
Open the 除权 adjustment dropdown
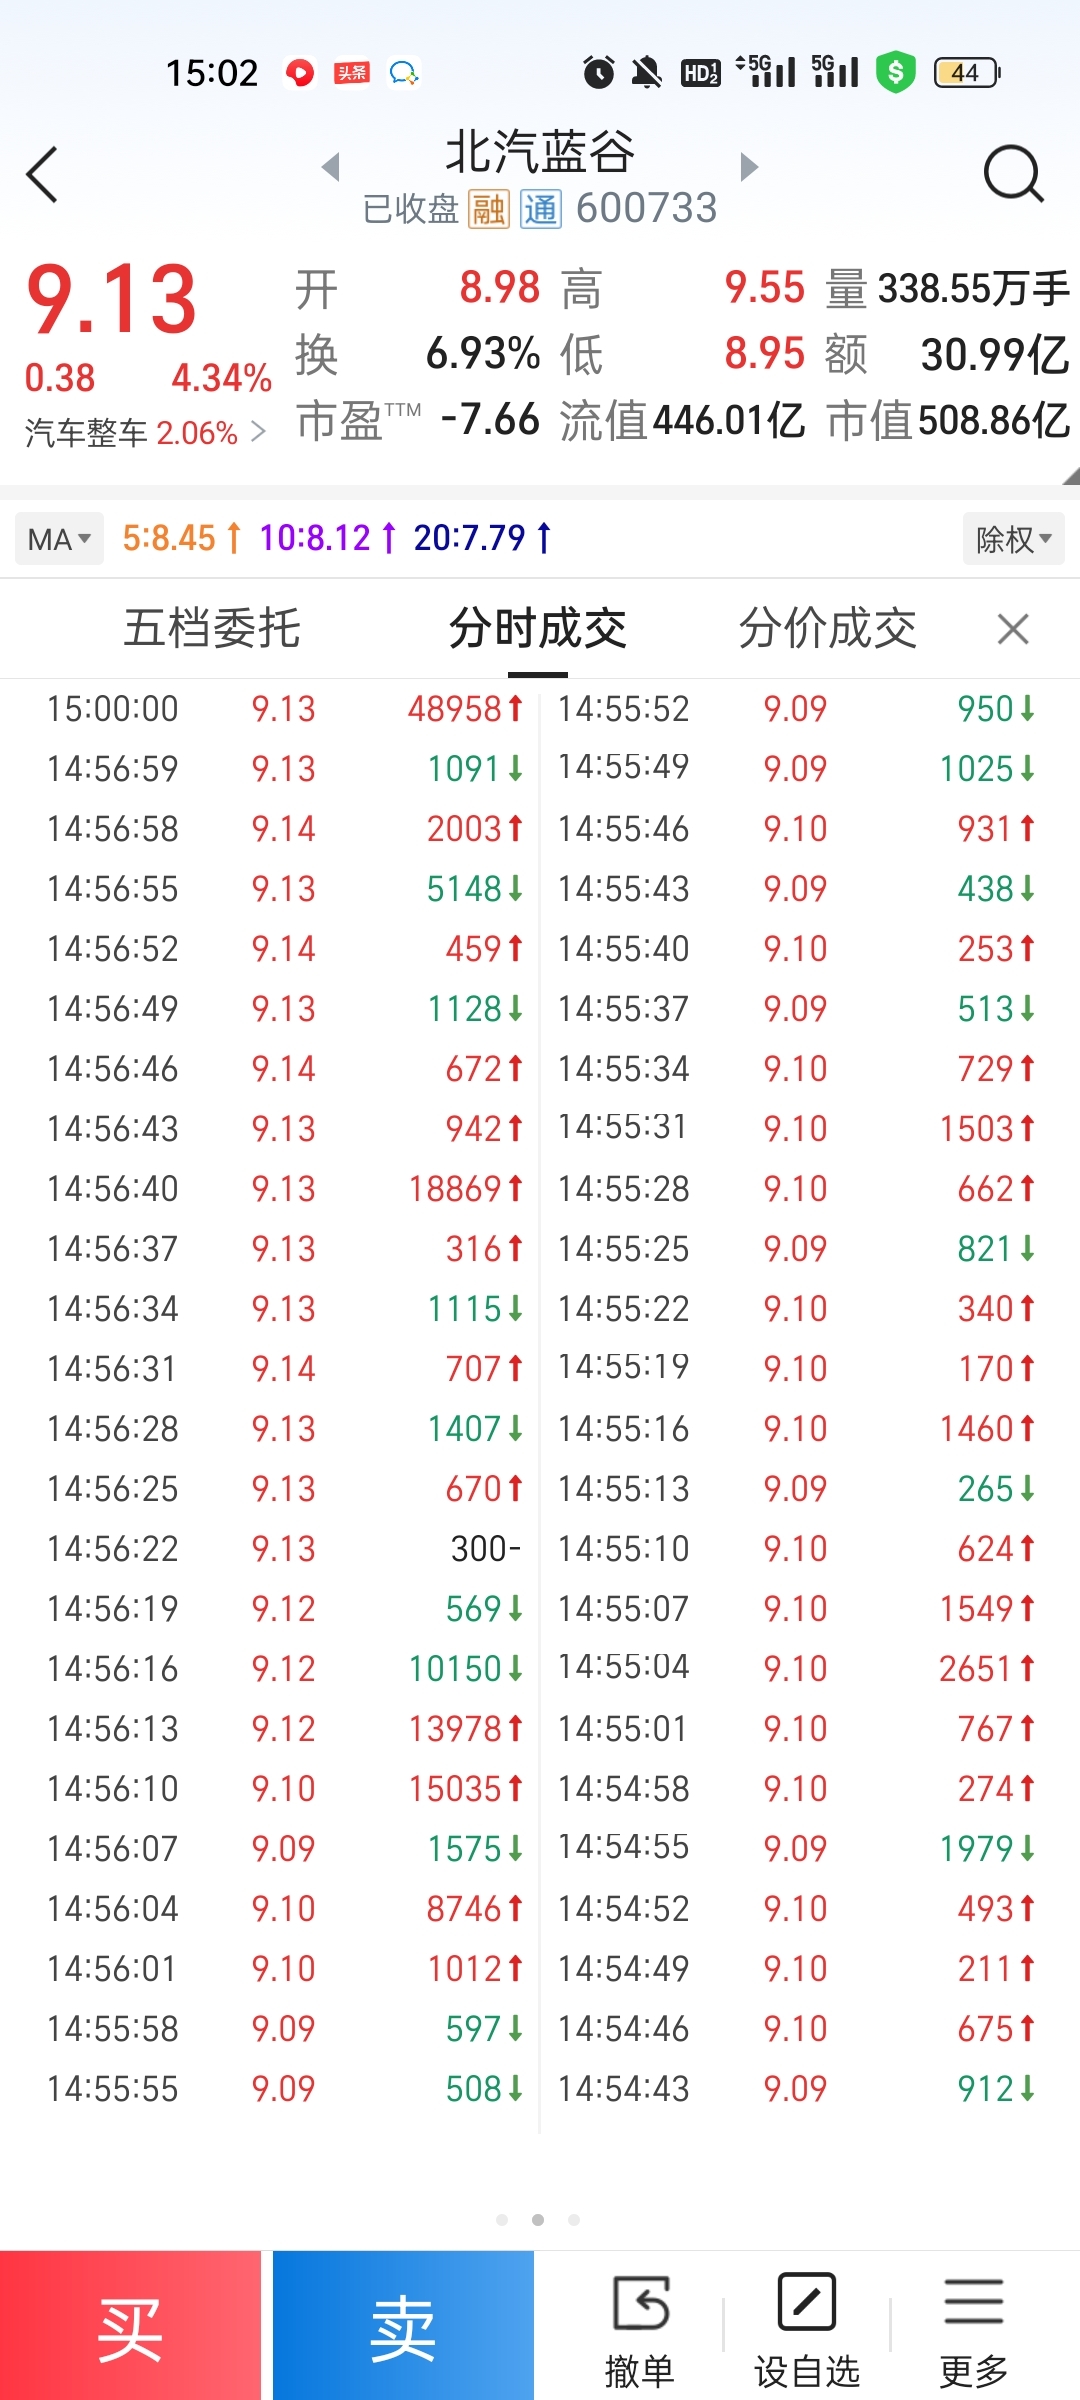coord(1013,539)
